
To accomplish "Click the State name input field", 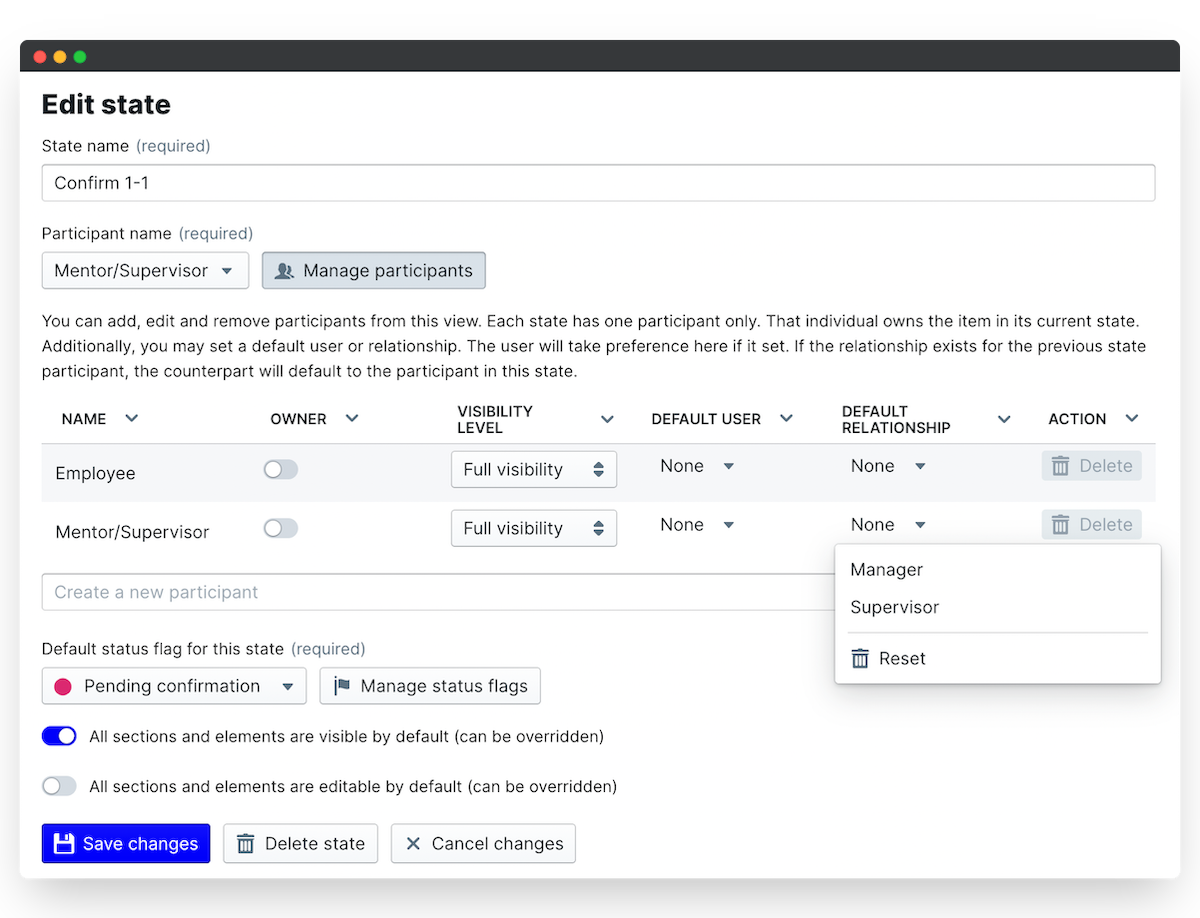I will [x=598, y=183].
